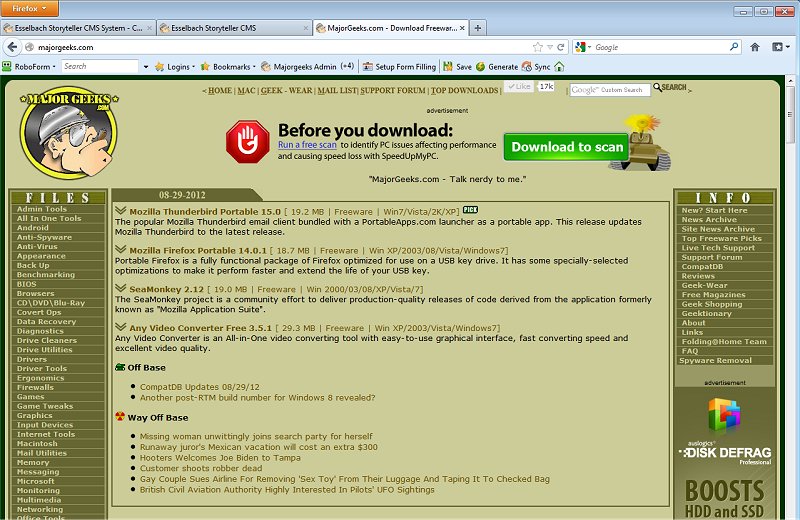This screenshot has width=800, height=520.
Task: Open TOP DOWNLOADS navigation link
Action: pyautogui.click(x=464, y=90)
